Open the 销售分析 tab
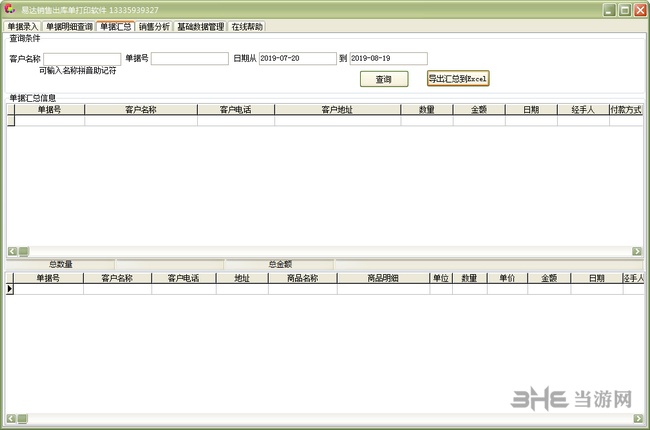Image resolution: width=650 pixels, height=430 pixels. 154,27
